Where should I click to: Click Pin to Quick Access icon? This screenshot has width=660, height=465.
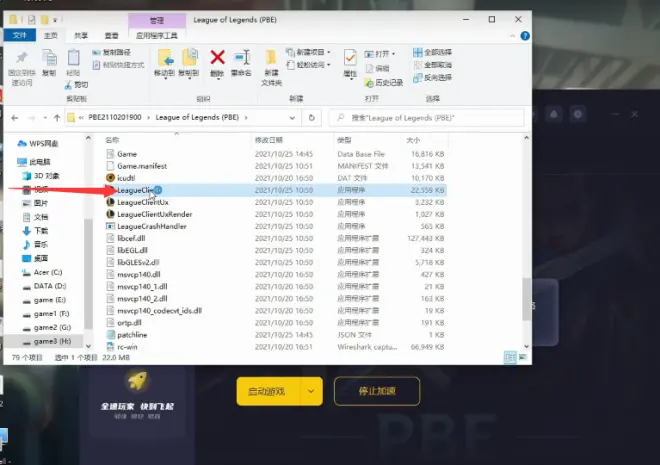click(x=21, y=62)
